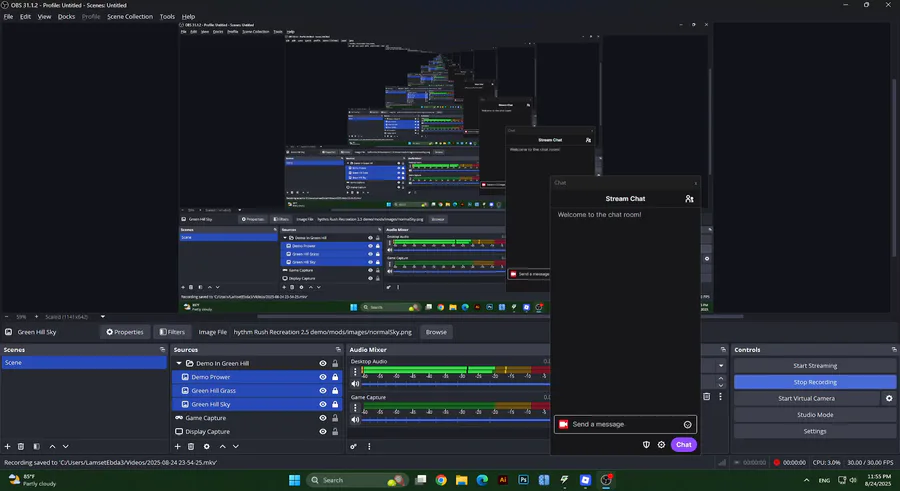The image size is (900, 491).
Task: Open Adobe Illustrator from the taskbar
Action: 503,480
